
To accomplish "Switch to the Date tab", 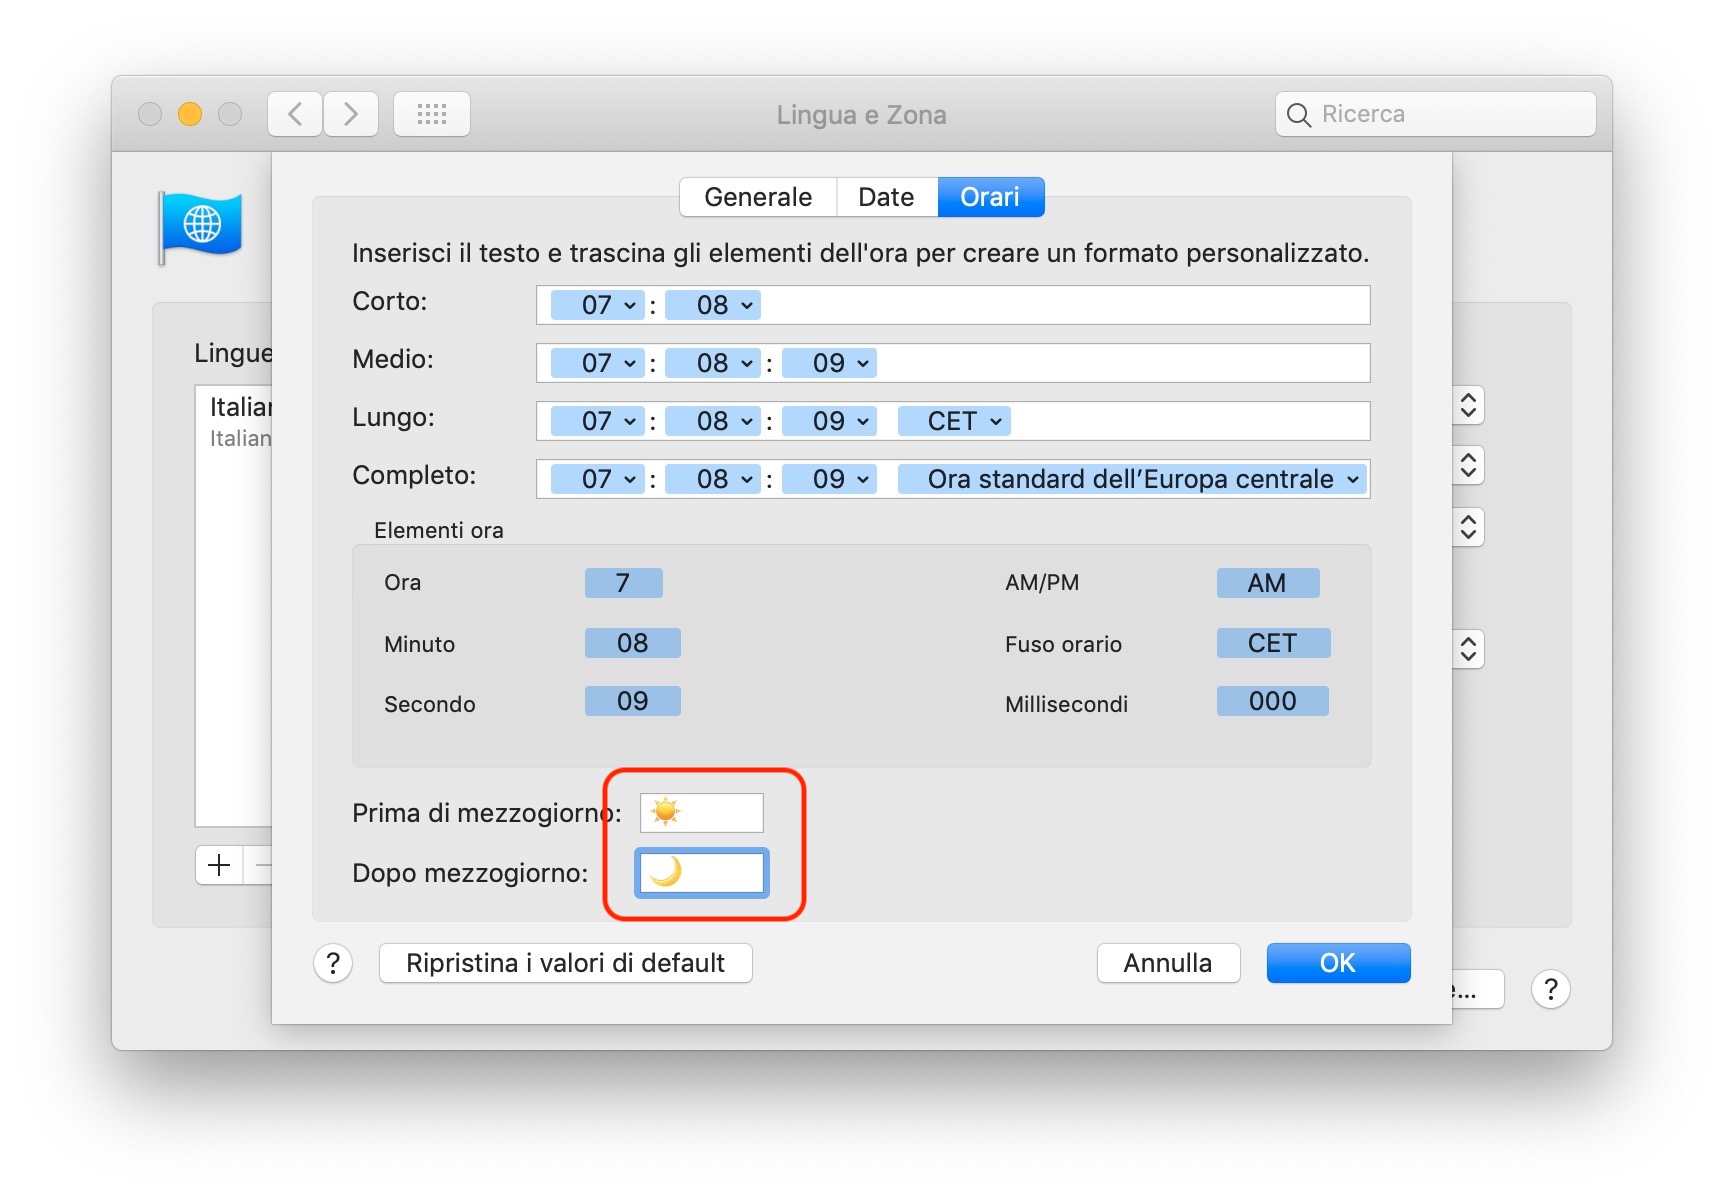I will click(x=886, y=197).
